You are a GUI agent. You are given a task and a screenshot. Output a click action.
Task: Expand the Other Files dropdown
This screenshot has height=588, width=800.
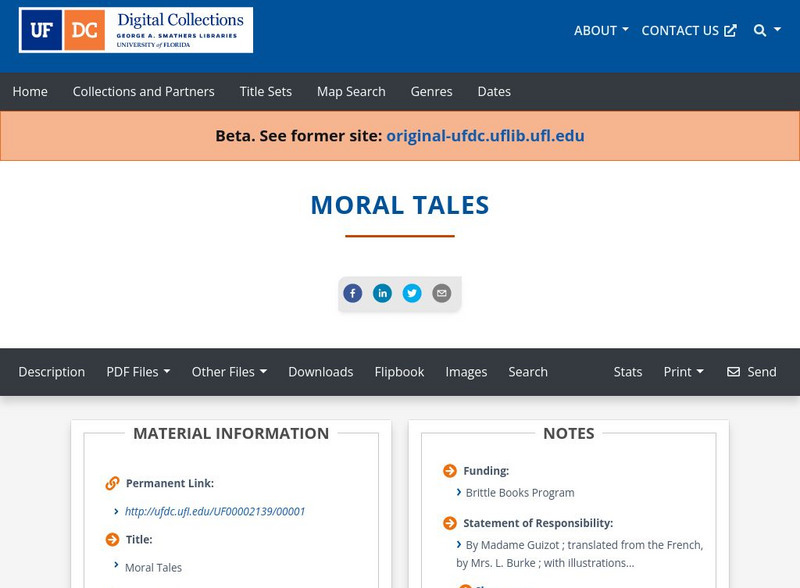(x=230, y=371)
